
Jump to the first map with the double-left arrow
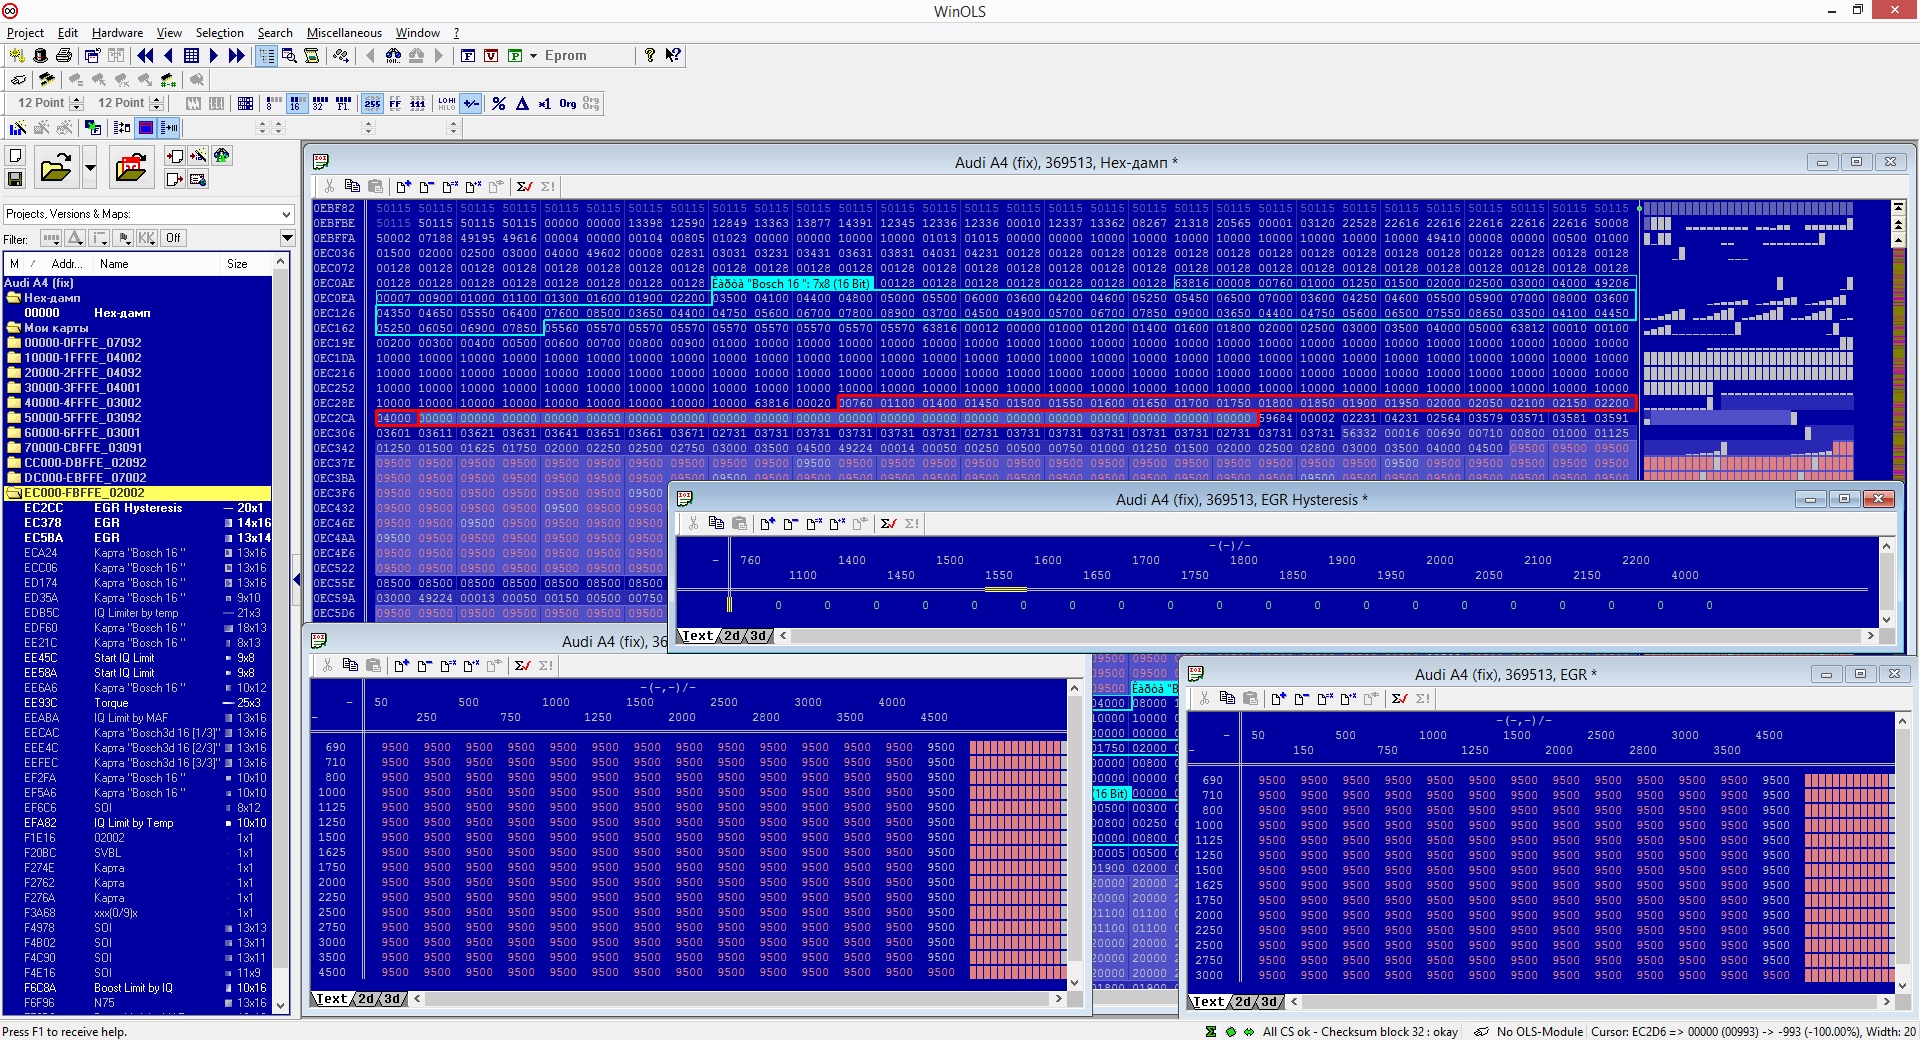pyautogui.click(x=145, y=56)
